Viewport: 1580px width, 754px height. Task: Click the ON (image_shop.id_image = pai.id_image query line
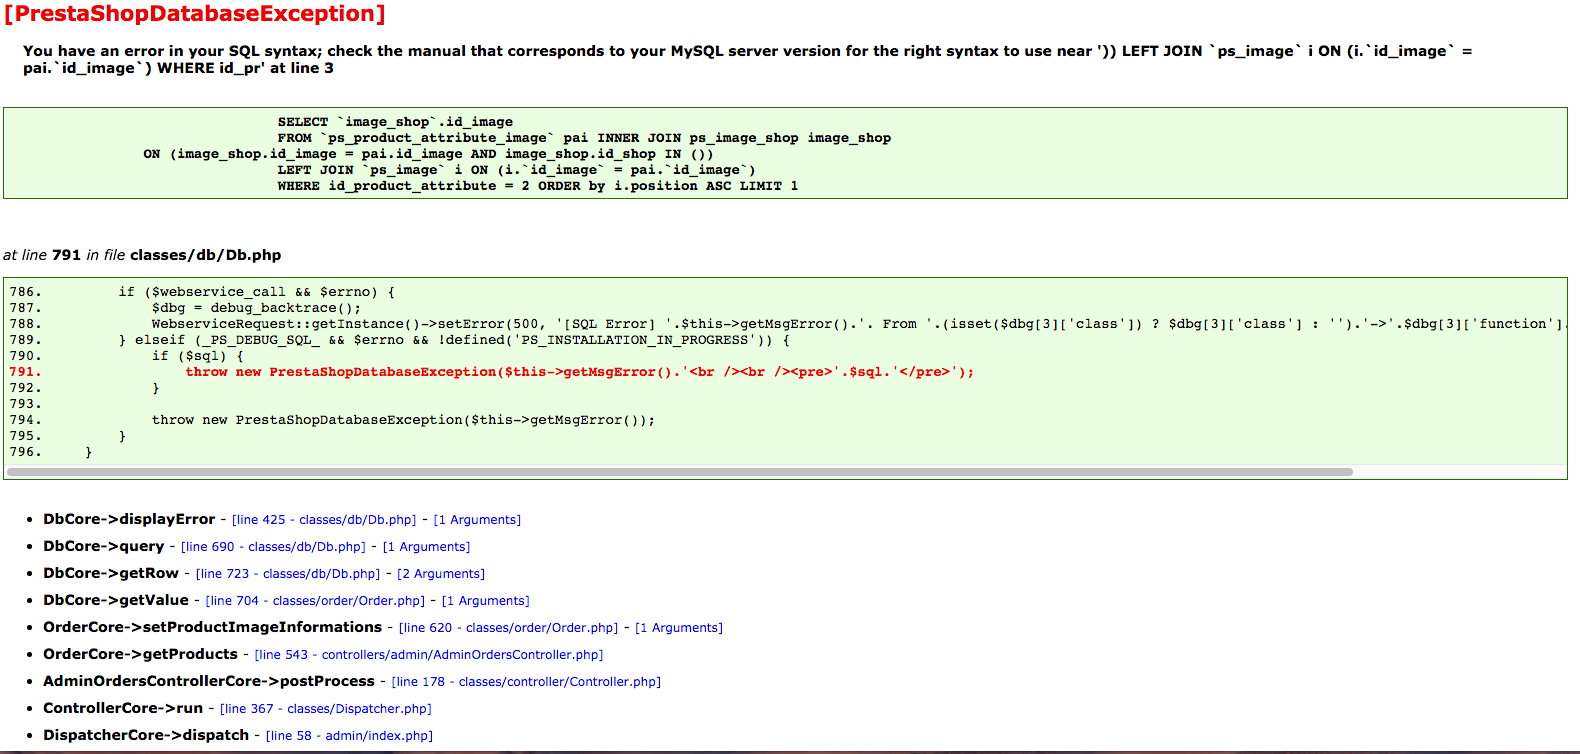[428, 154]
